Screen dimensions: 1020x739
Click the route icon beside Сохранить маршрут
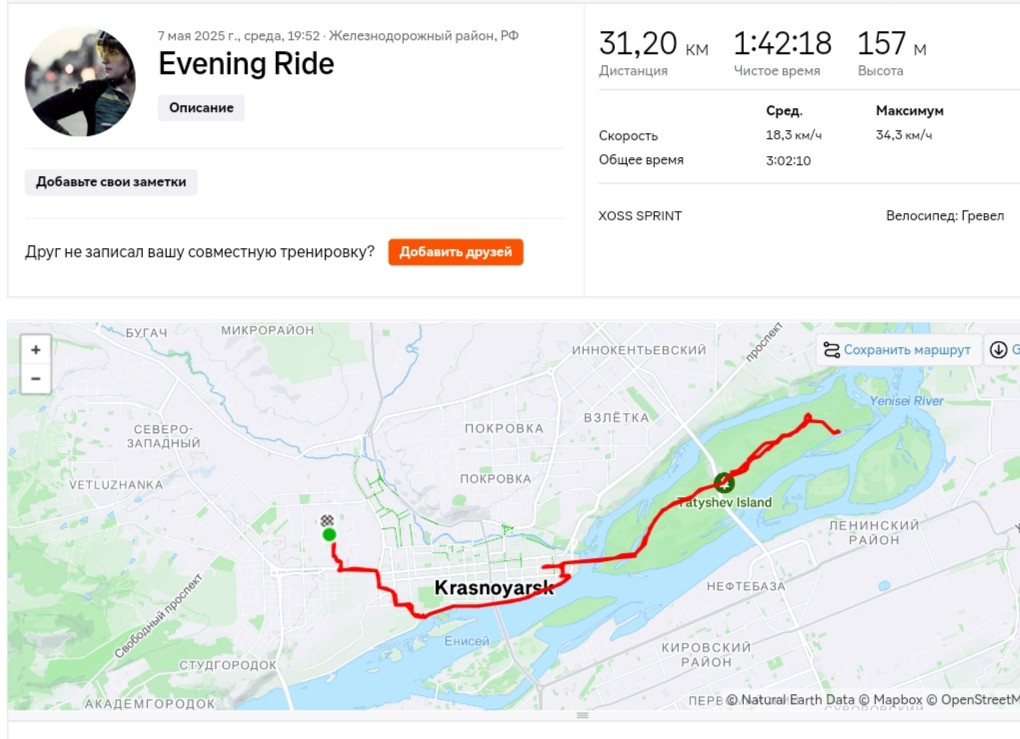coord(831,350)
